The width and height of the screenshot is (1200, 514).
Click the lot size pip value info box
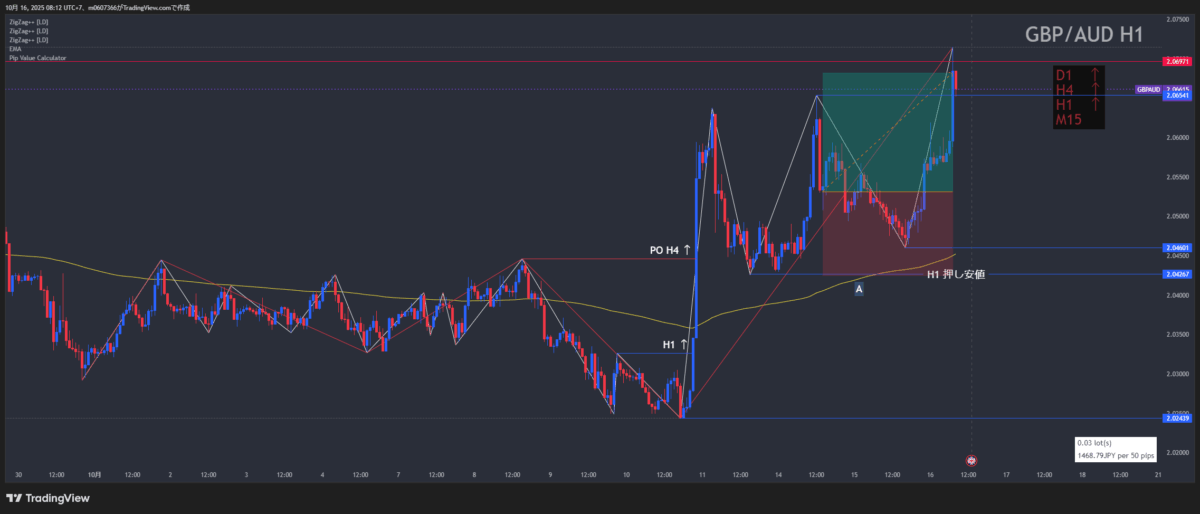coord(1115,449)
